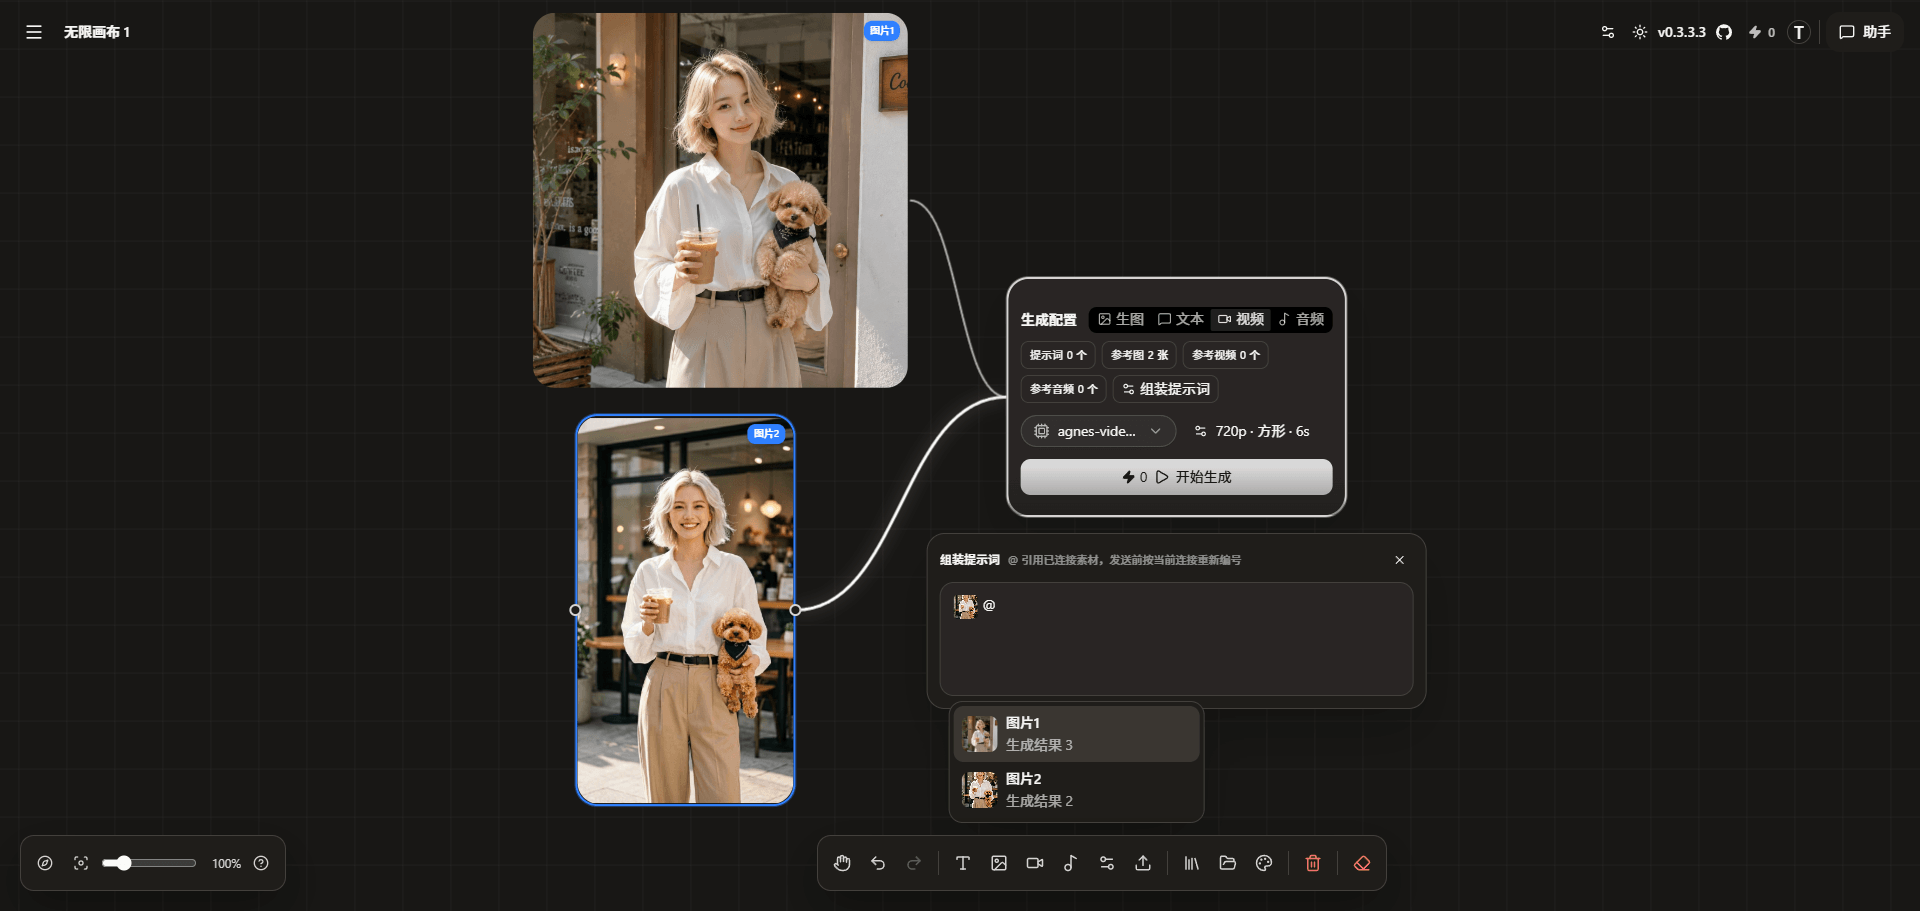Open the help question mark icon near zoom

[x=261, y=863]
